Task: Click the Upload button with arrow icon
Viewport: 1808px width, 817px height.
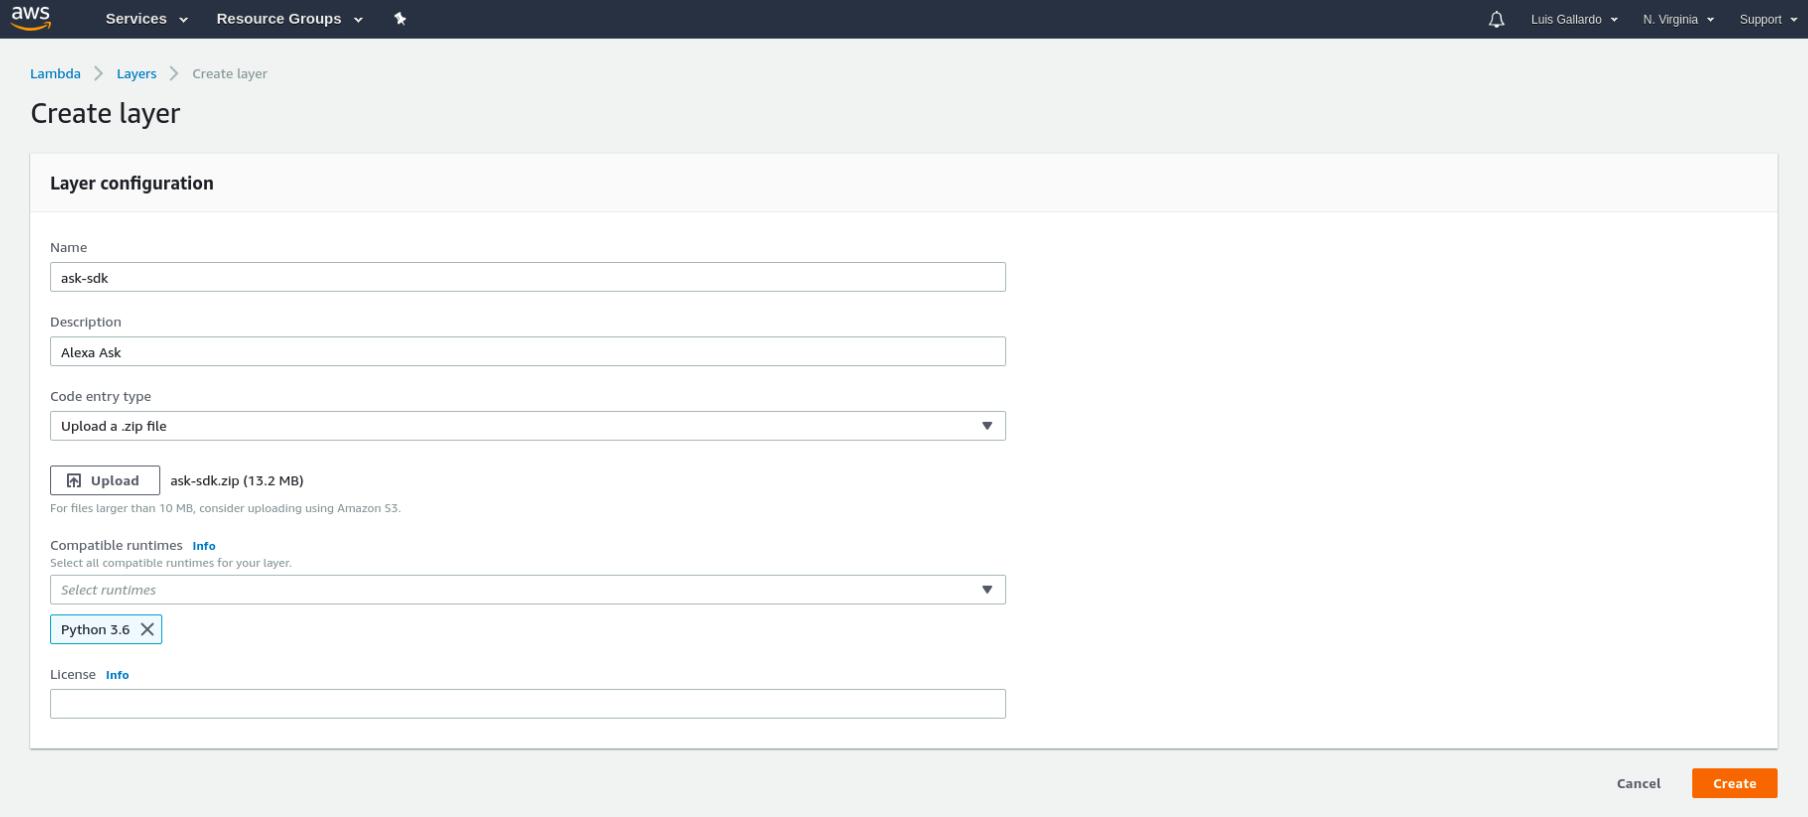Action: coord(105,480)
